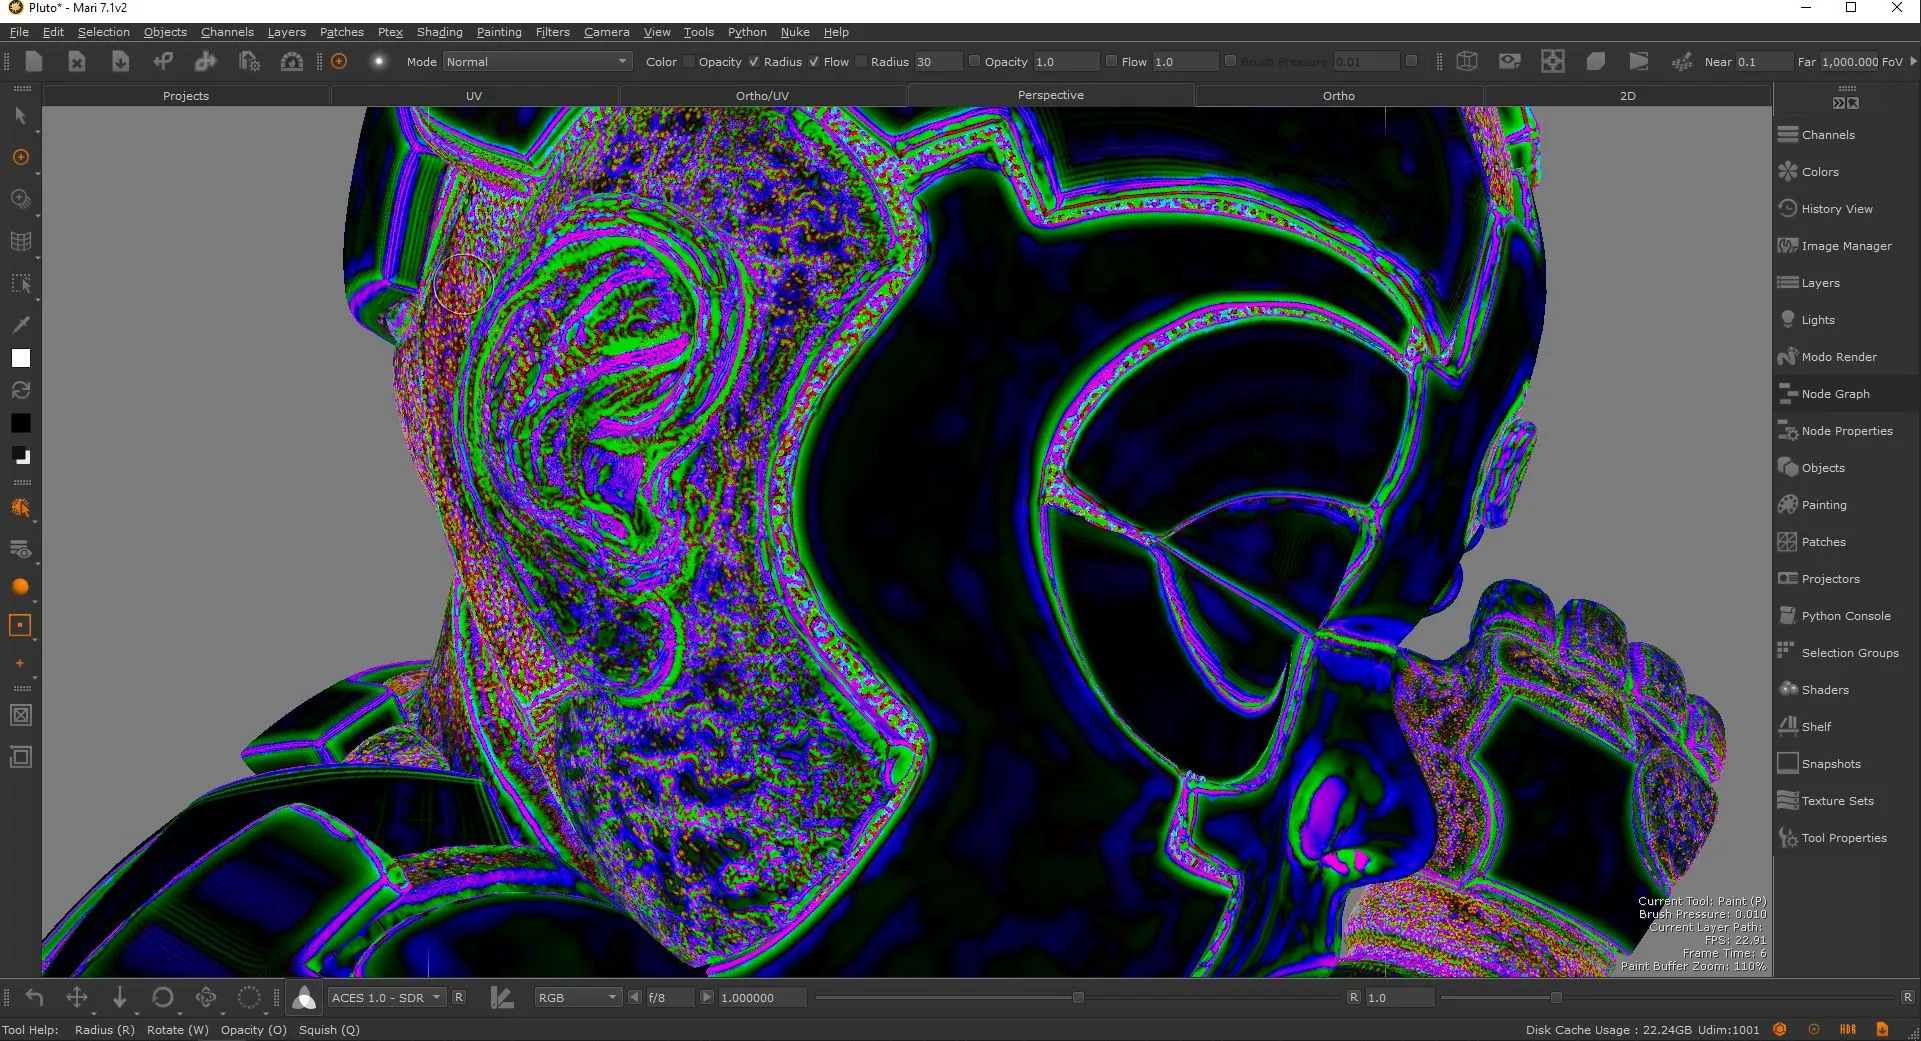Open the Image Manager palette

point(1835,246)
